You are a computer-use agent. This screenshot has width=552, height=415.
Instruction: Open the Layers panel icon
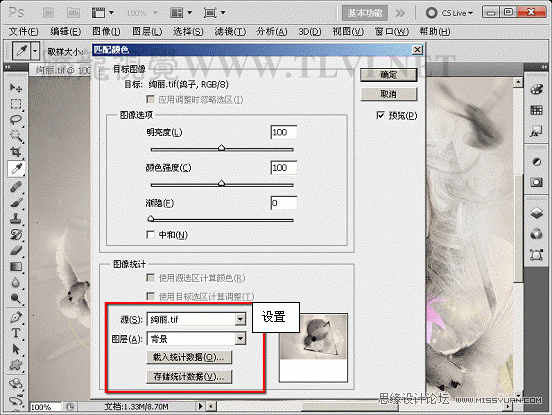coord(536,213)
